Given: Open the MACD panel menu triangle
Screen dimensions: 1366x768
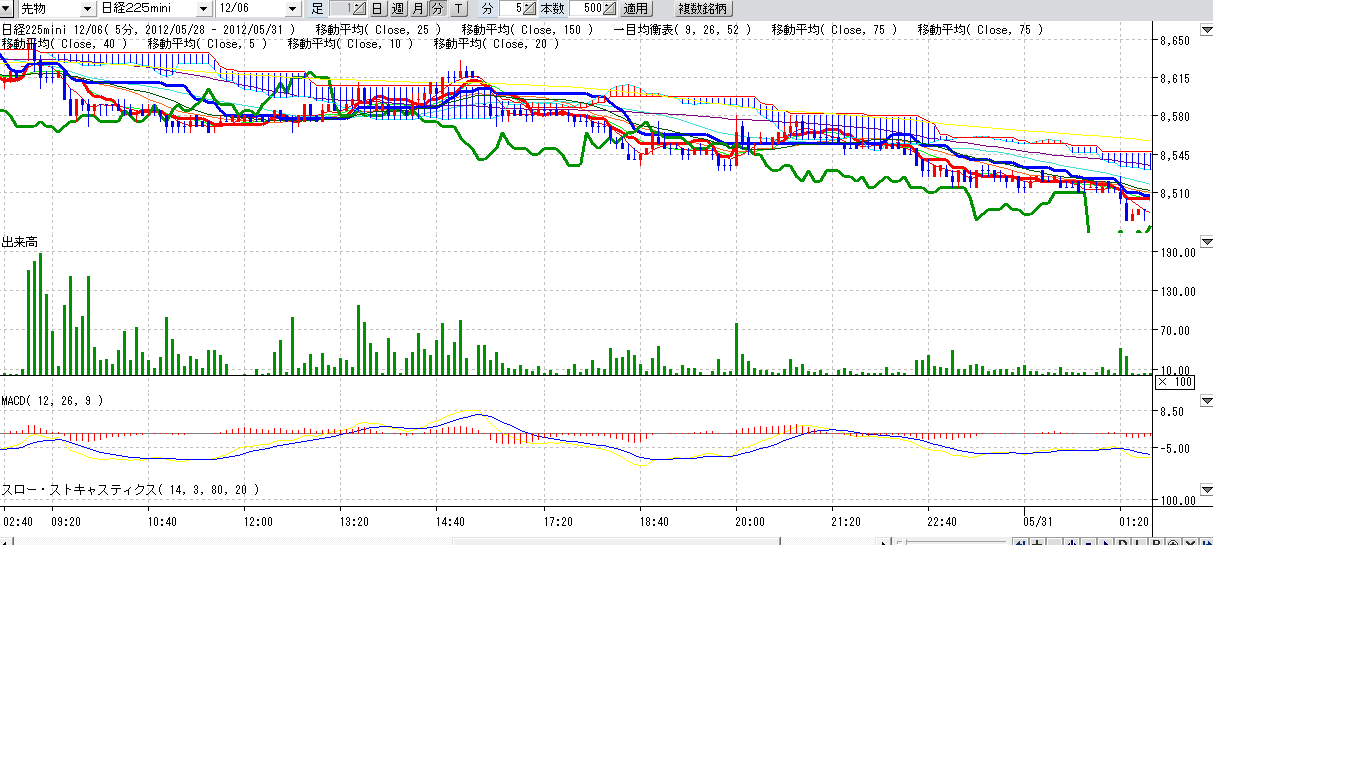Looking at the screenshot, I should tap(1206, 401).
